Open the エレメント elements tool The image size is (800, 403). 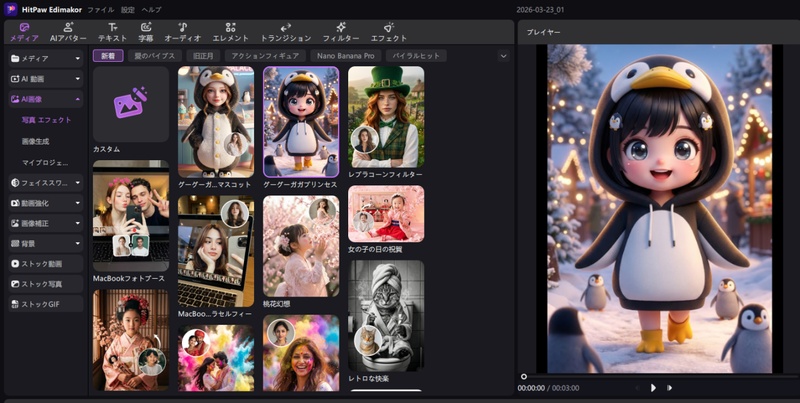(231, 32)
